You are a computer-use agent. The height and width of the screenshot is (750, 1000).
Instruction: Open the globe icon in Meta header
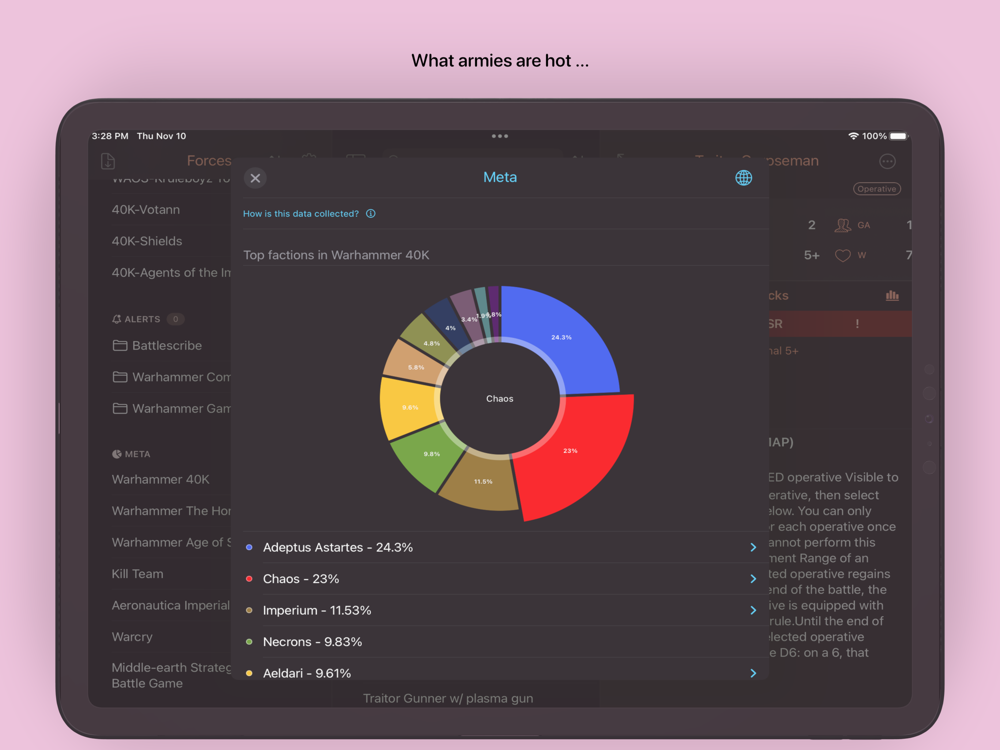point(743,178)
